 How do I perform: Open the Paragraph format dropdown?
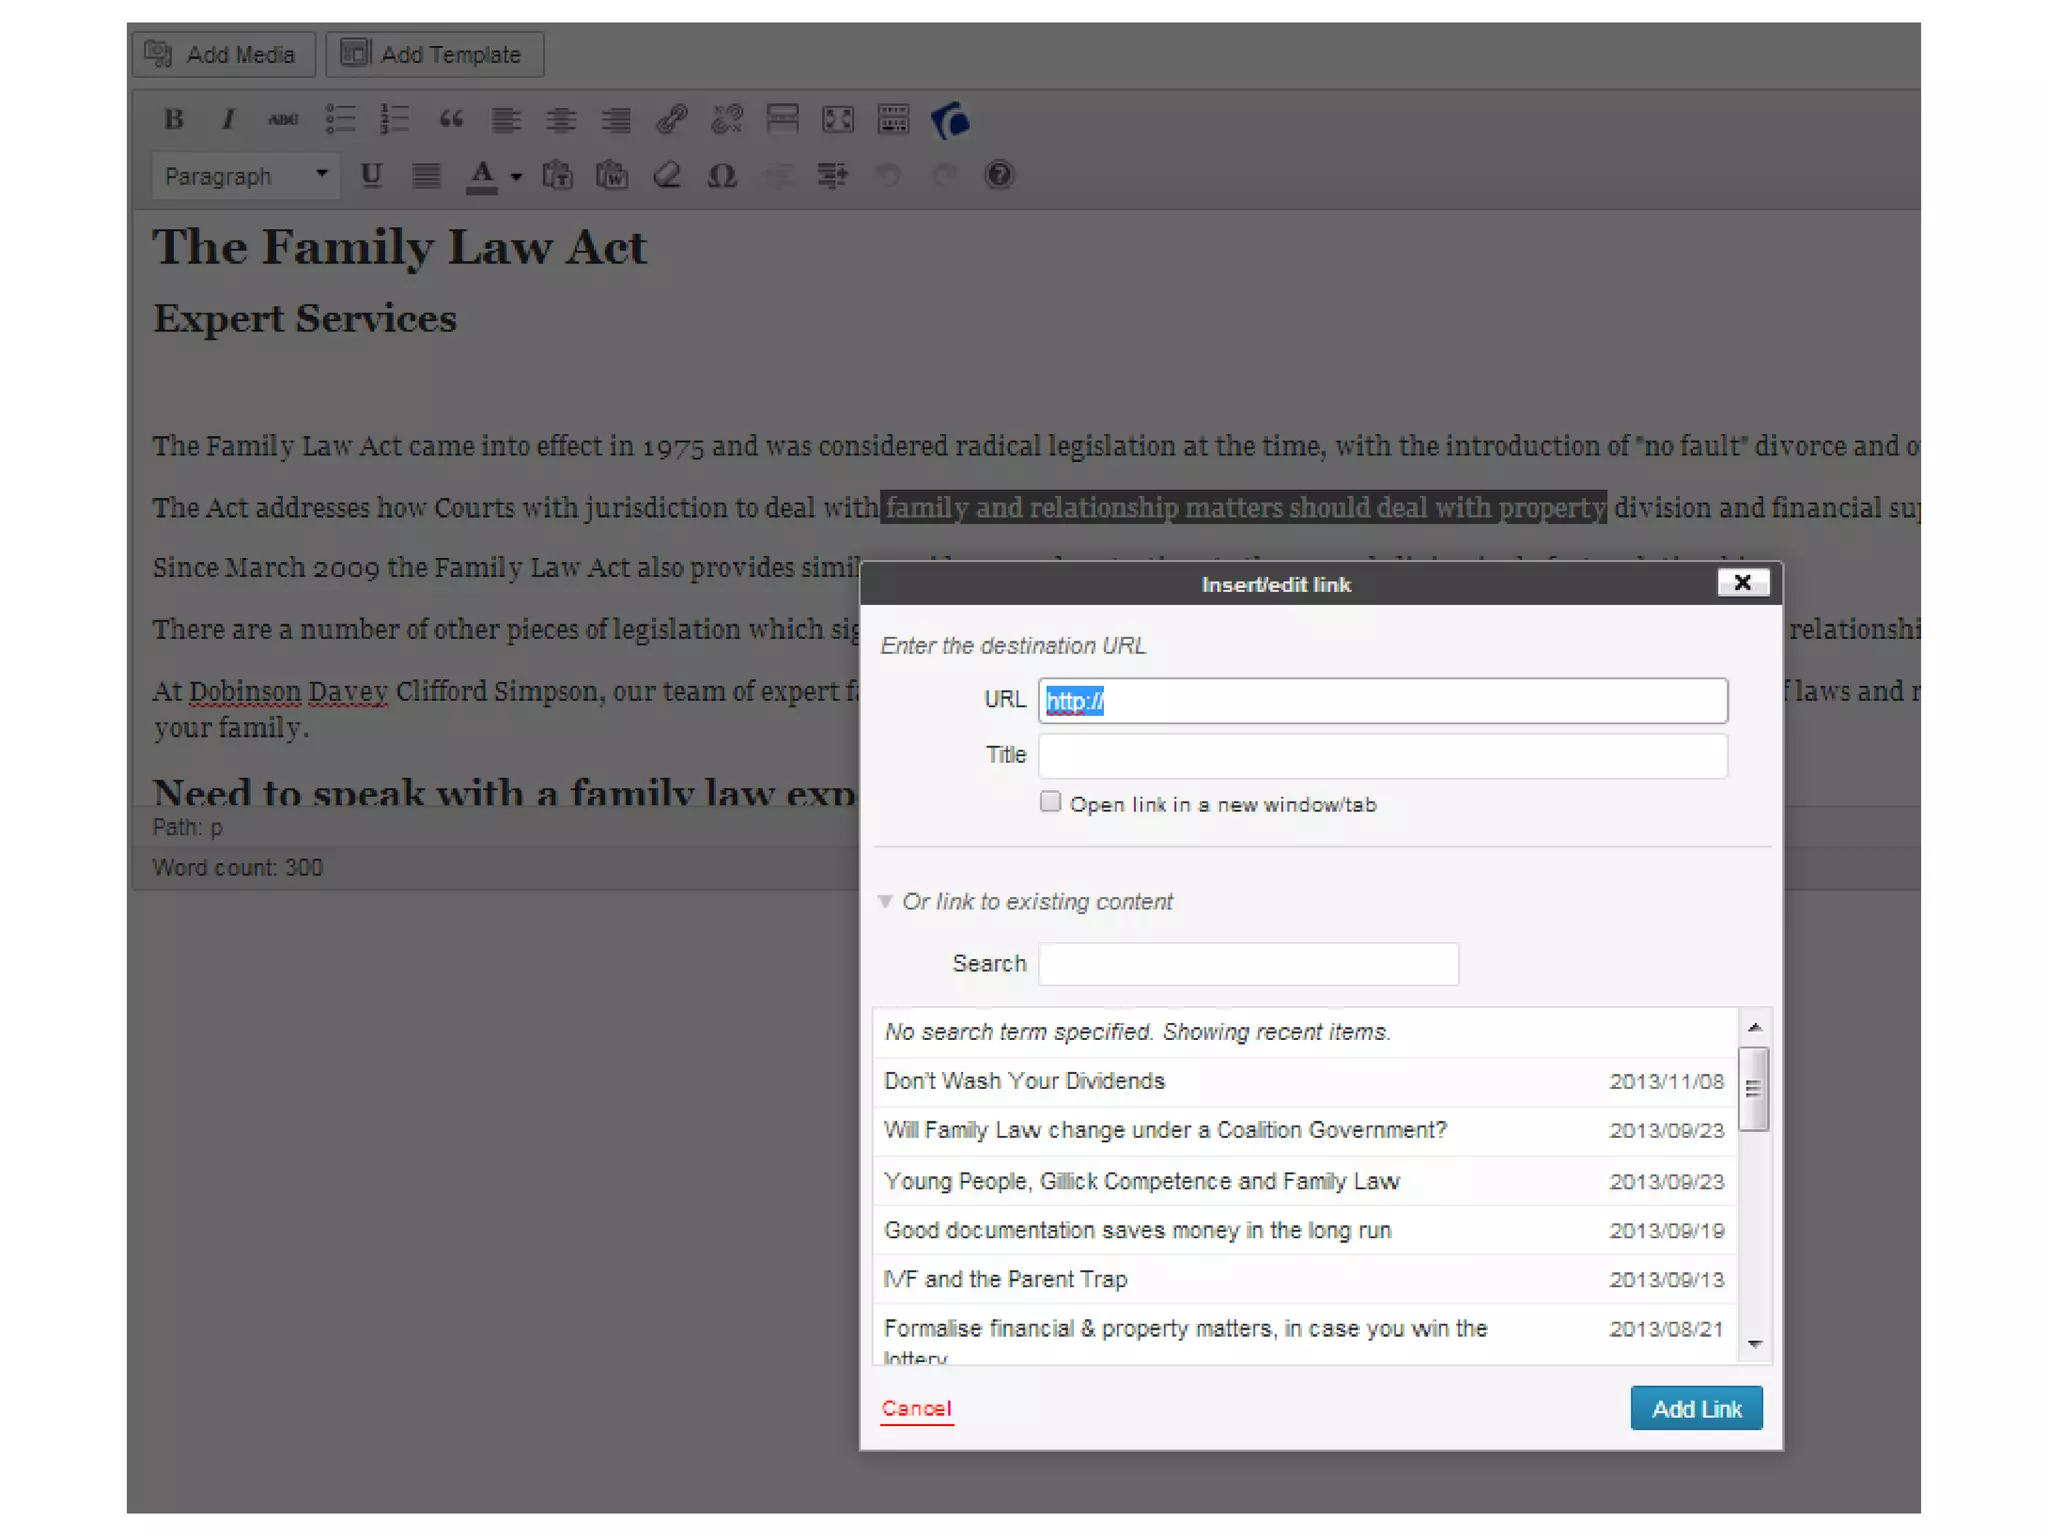[x=246, y=176]
